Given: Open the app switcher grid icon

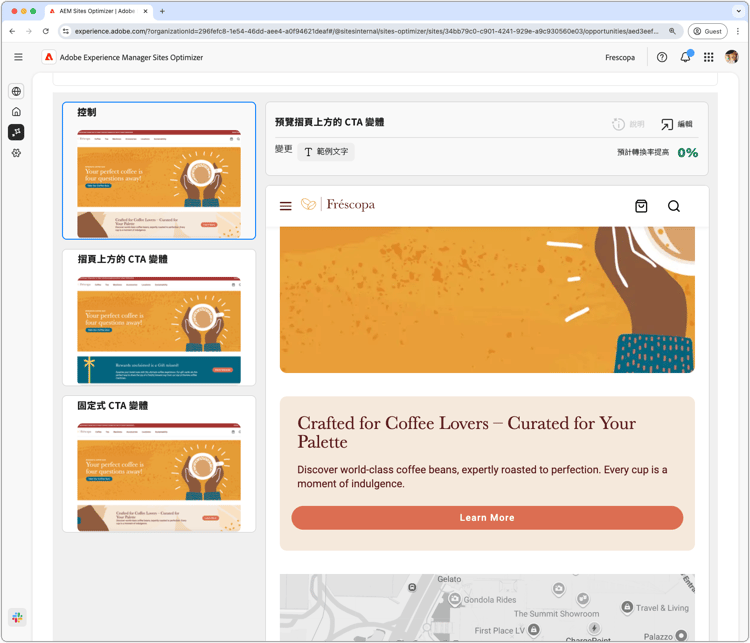Looking at the screenshot, I should 708,57.
